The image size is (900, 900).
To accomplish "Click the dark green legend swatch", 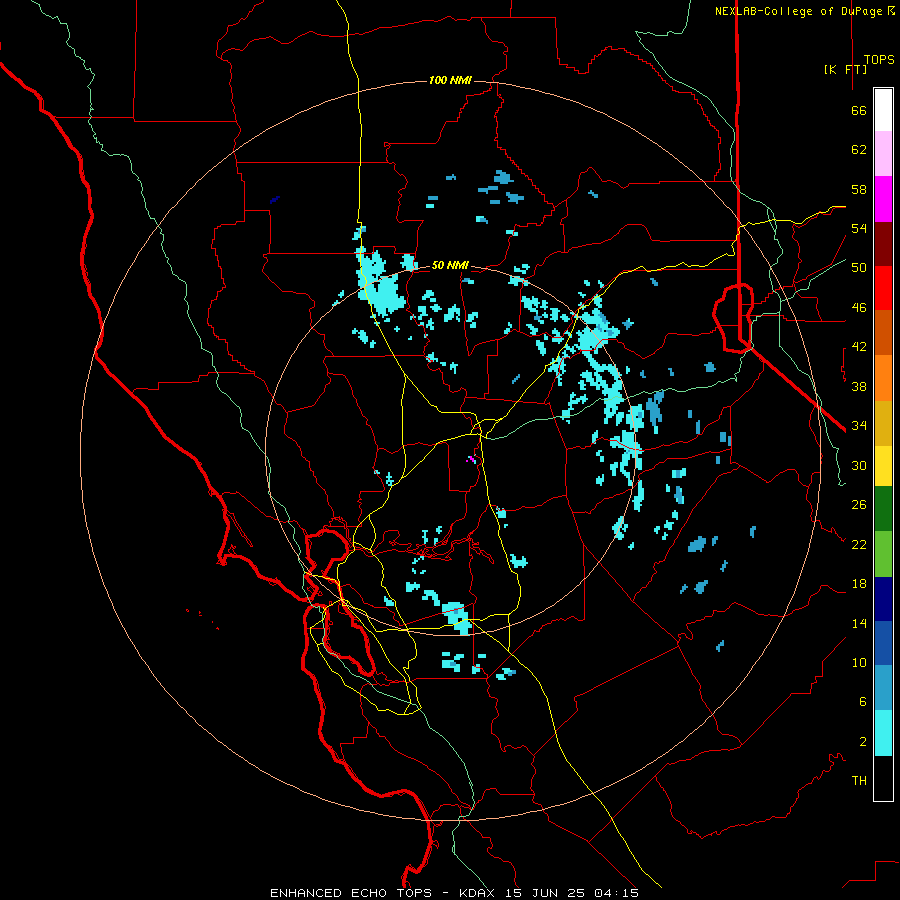I will click(x=883, y=509).
